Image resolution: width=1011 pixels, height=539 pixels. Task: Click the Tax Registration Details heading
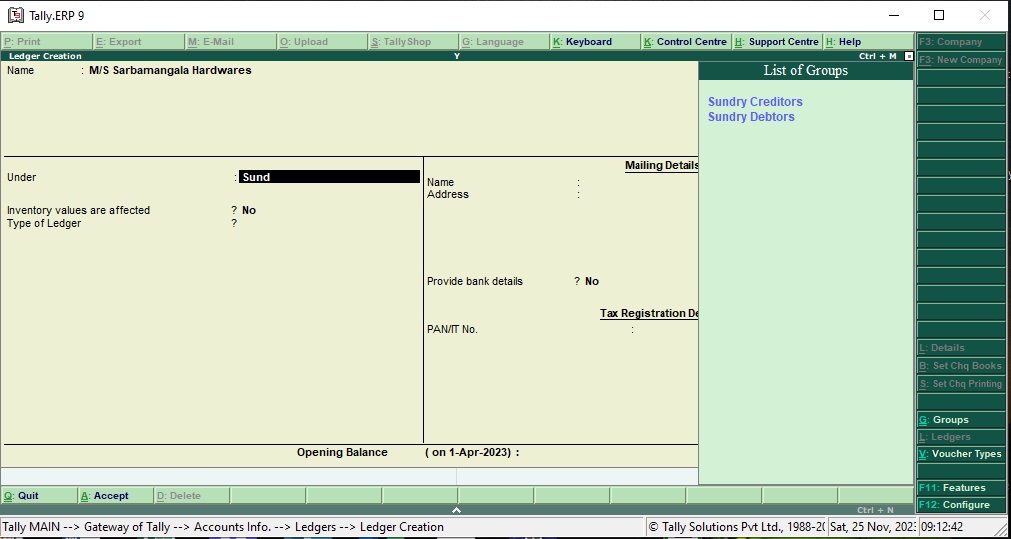pyautogui.click(x=649, y=313)
